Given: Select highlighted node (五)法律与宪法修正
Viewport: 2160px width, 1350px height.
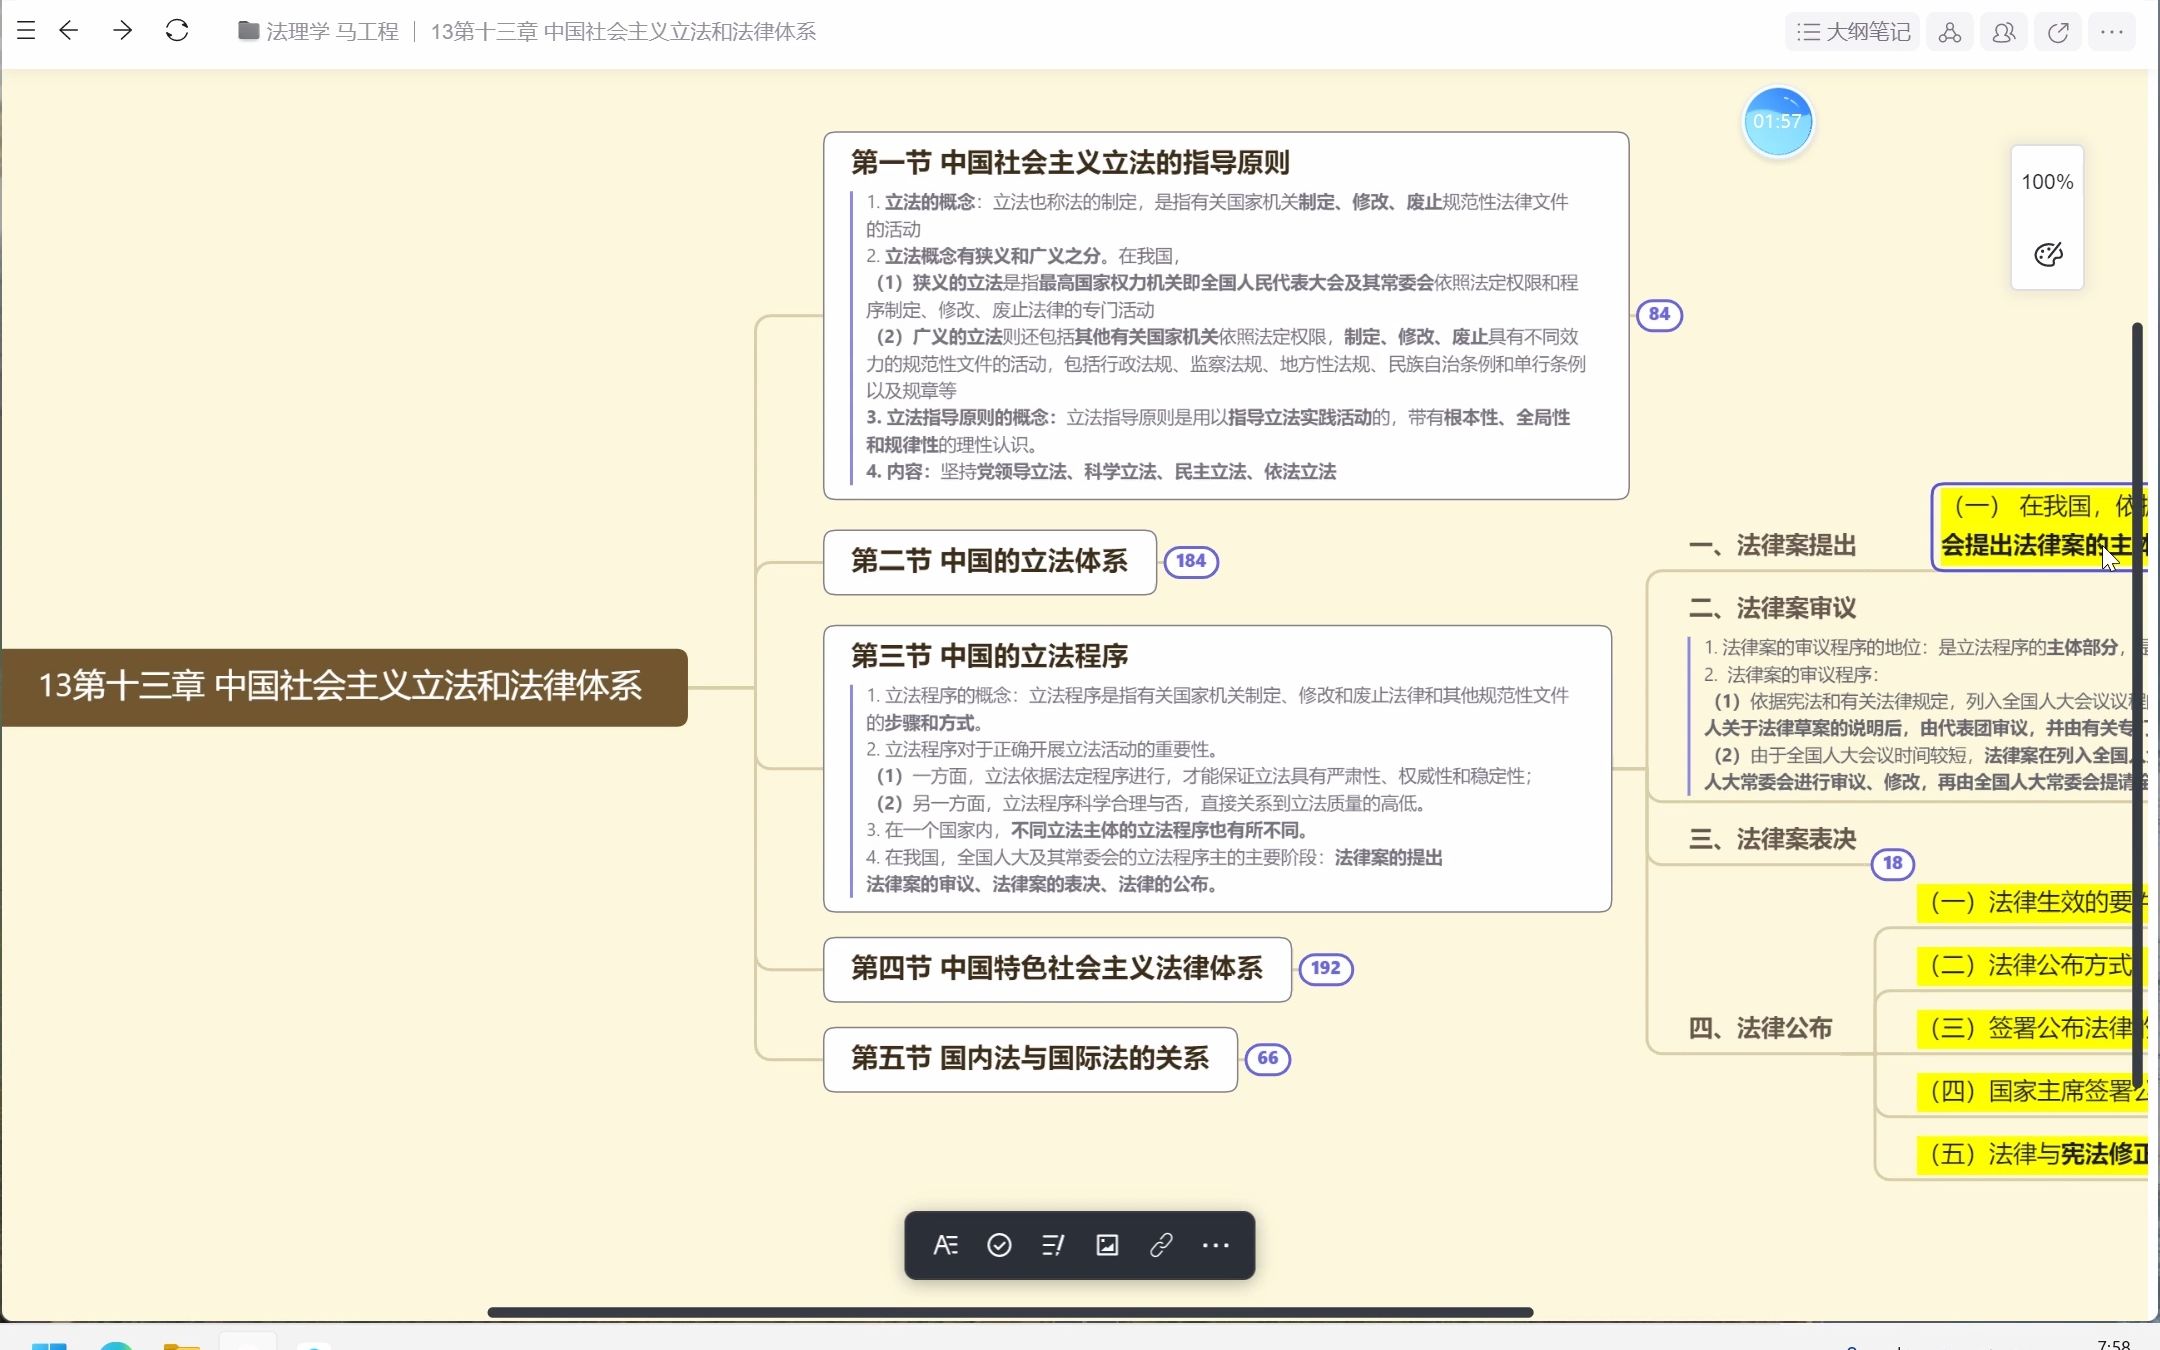Looking at the screenshot, I should 2033,1155.
